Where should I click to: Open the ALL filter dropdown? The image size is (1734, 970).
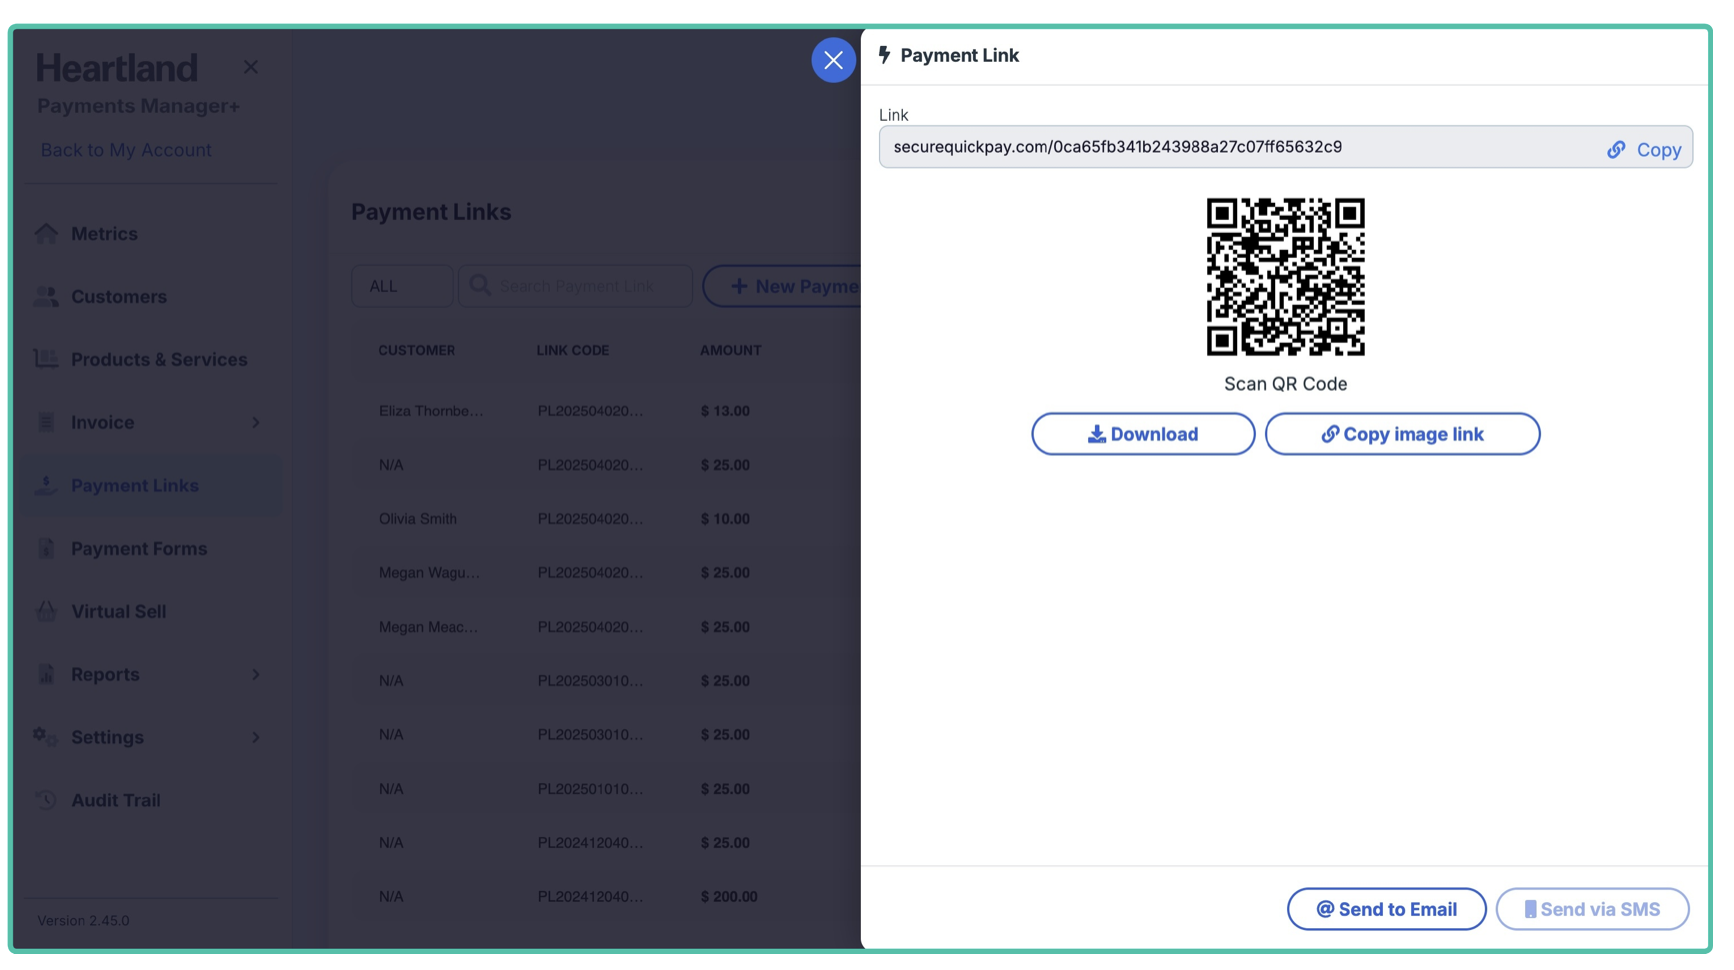[x=401, y=286]
